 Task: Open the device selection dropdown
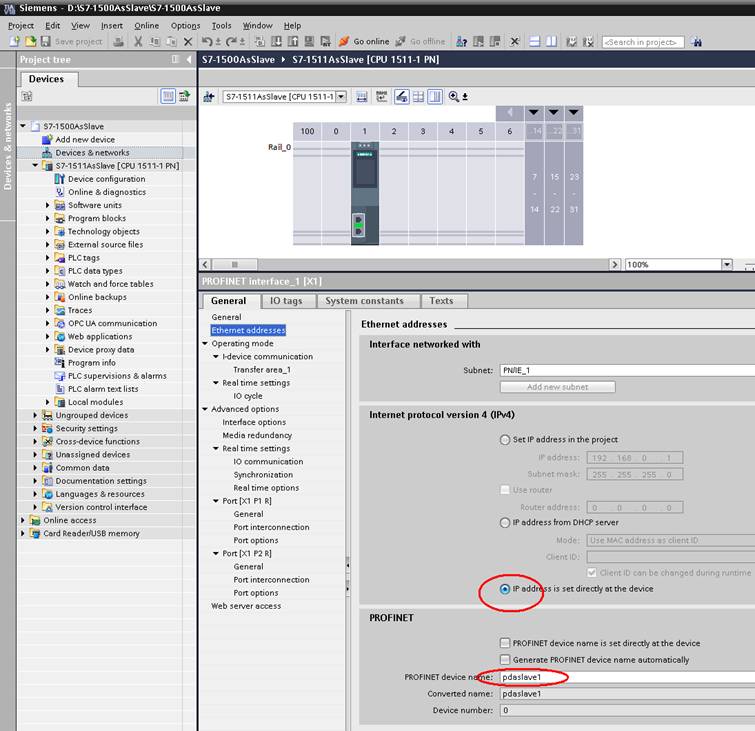(341, 96)
